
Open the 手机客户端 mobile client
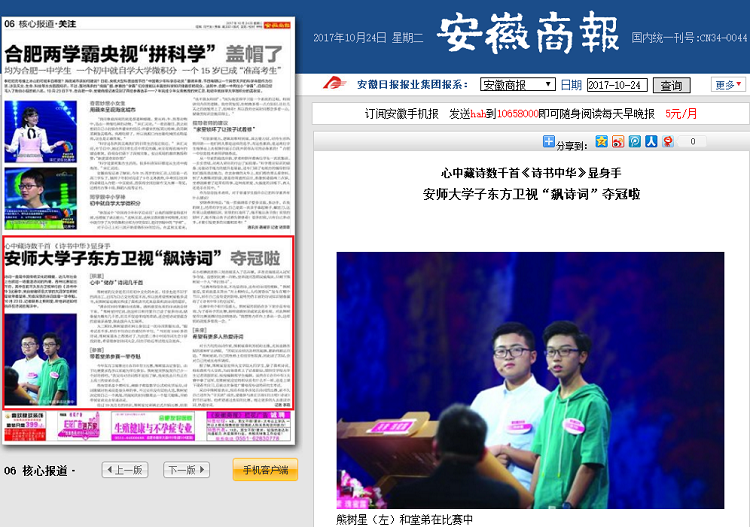(x=264, y=470)
